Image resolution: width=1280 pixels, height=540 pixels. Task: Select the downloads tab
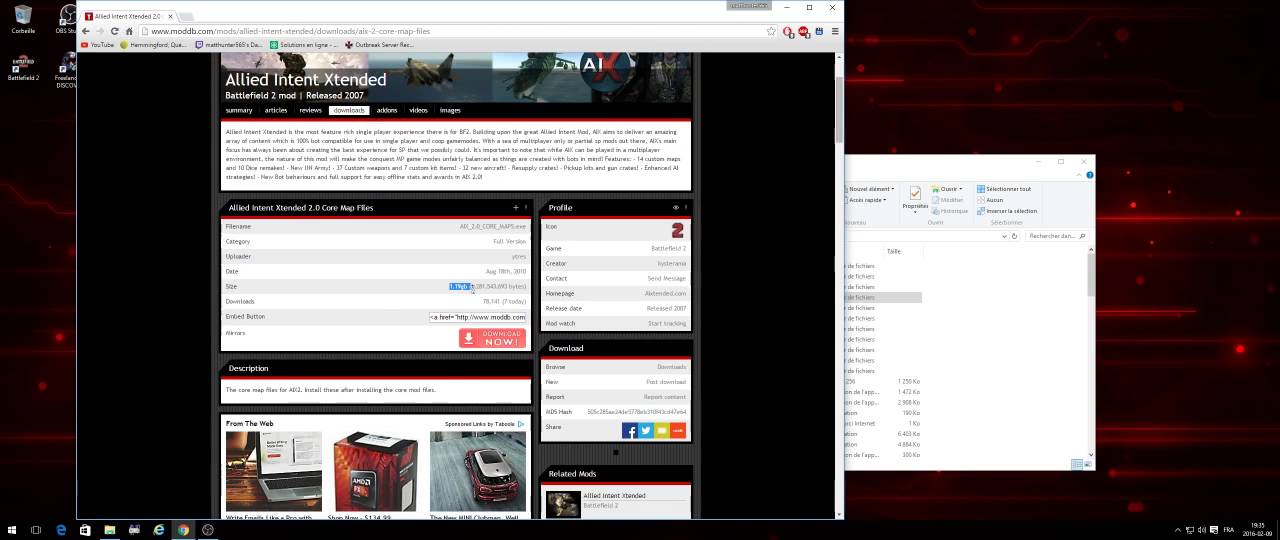coord(349,110)
